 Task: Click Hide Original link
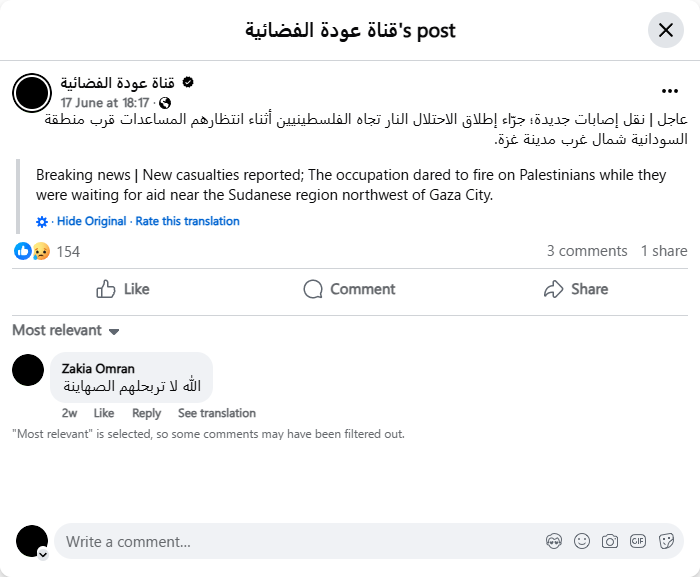click(91, 221)
